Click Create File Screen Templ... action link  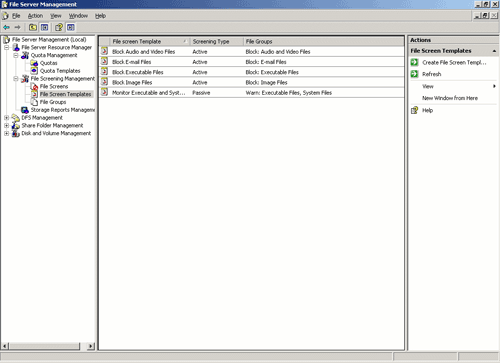454,63
